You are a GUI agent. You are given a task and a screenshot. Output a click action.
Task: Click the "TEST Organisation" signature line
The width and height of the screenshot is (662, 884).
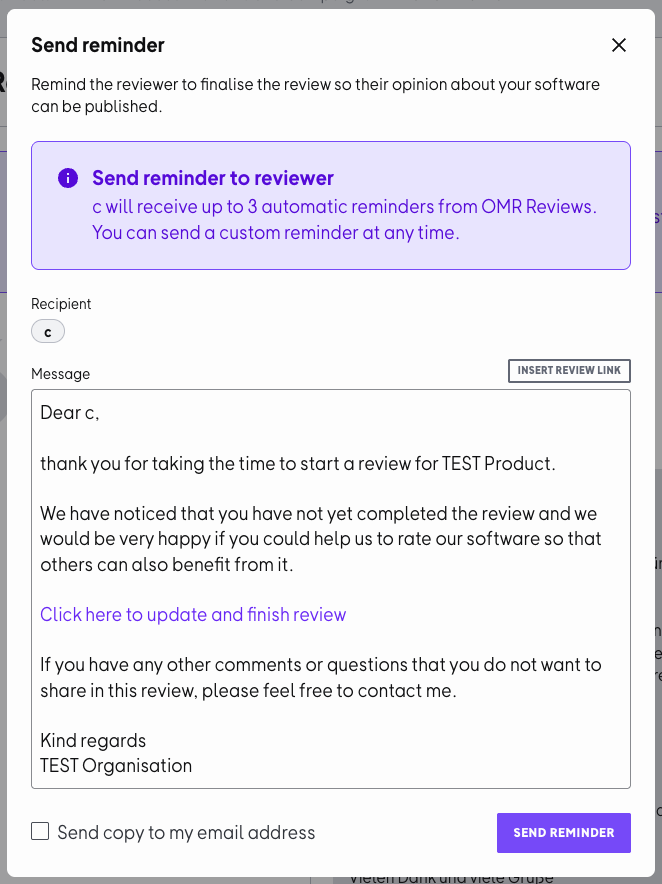click(116, 766)
